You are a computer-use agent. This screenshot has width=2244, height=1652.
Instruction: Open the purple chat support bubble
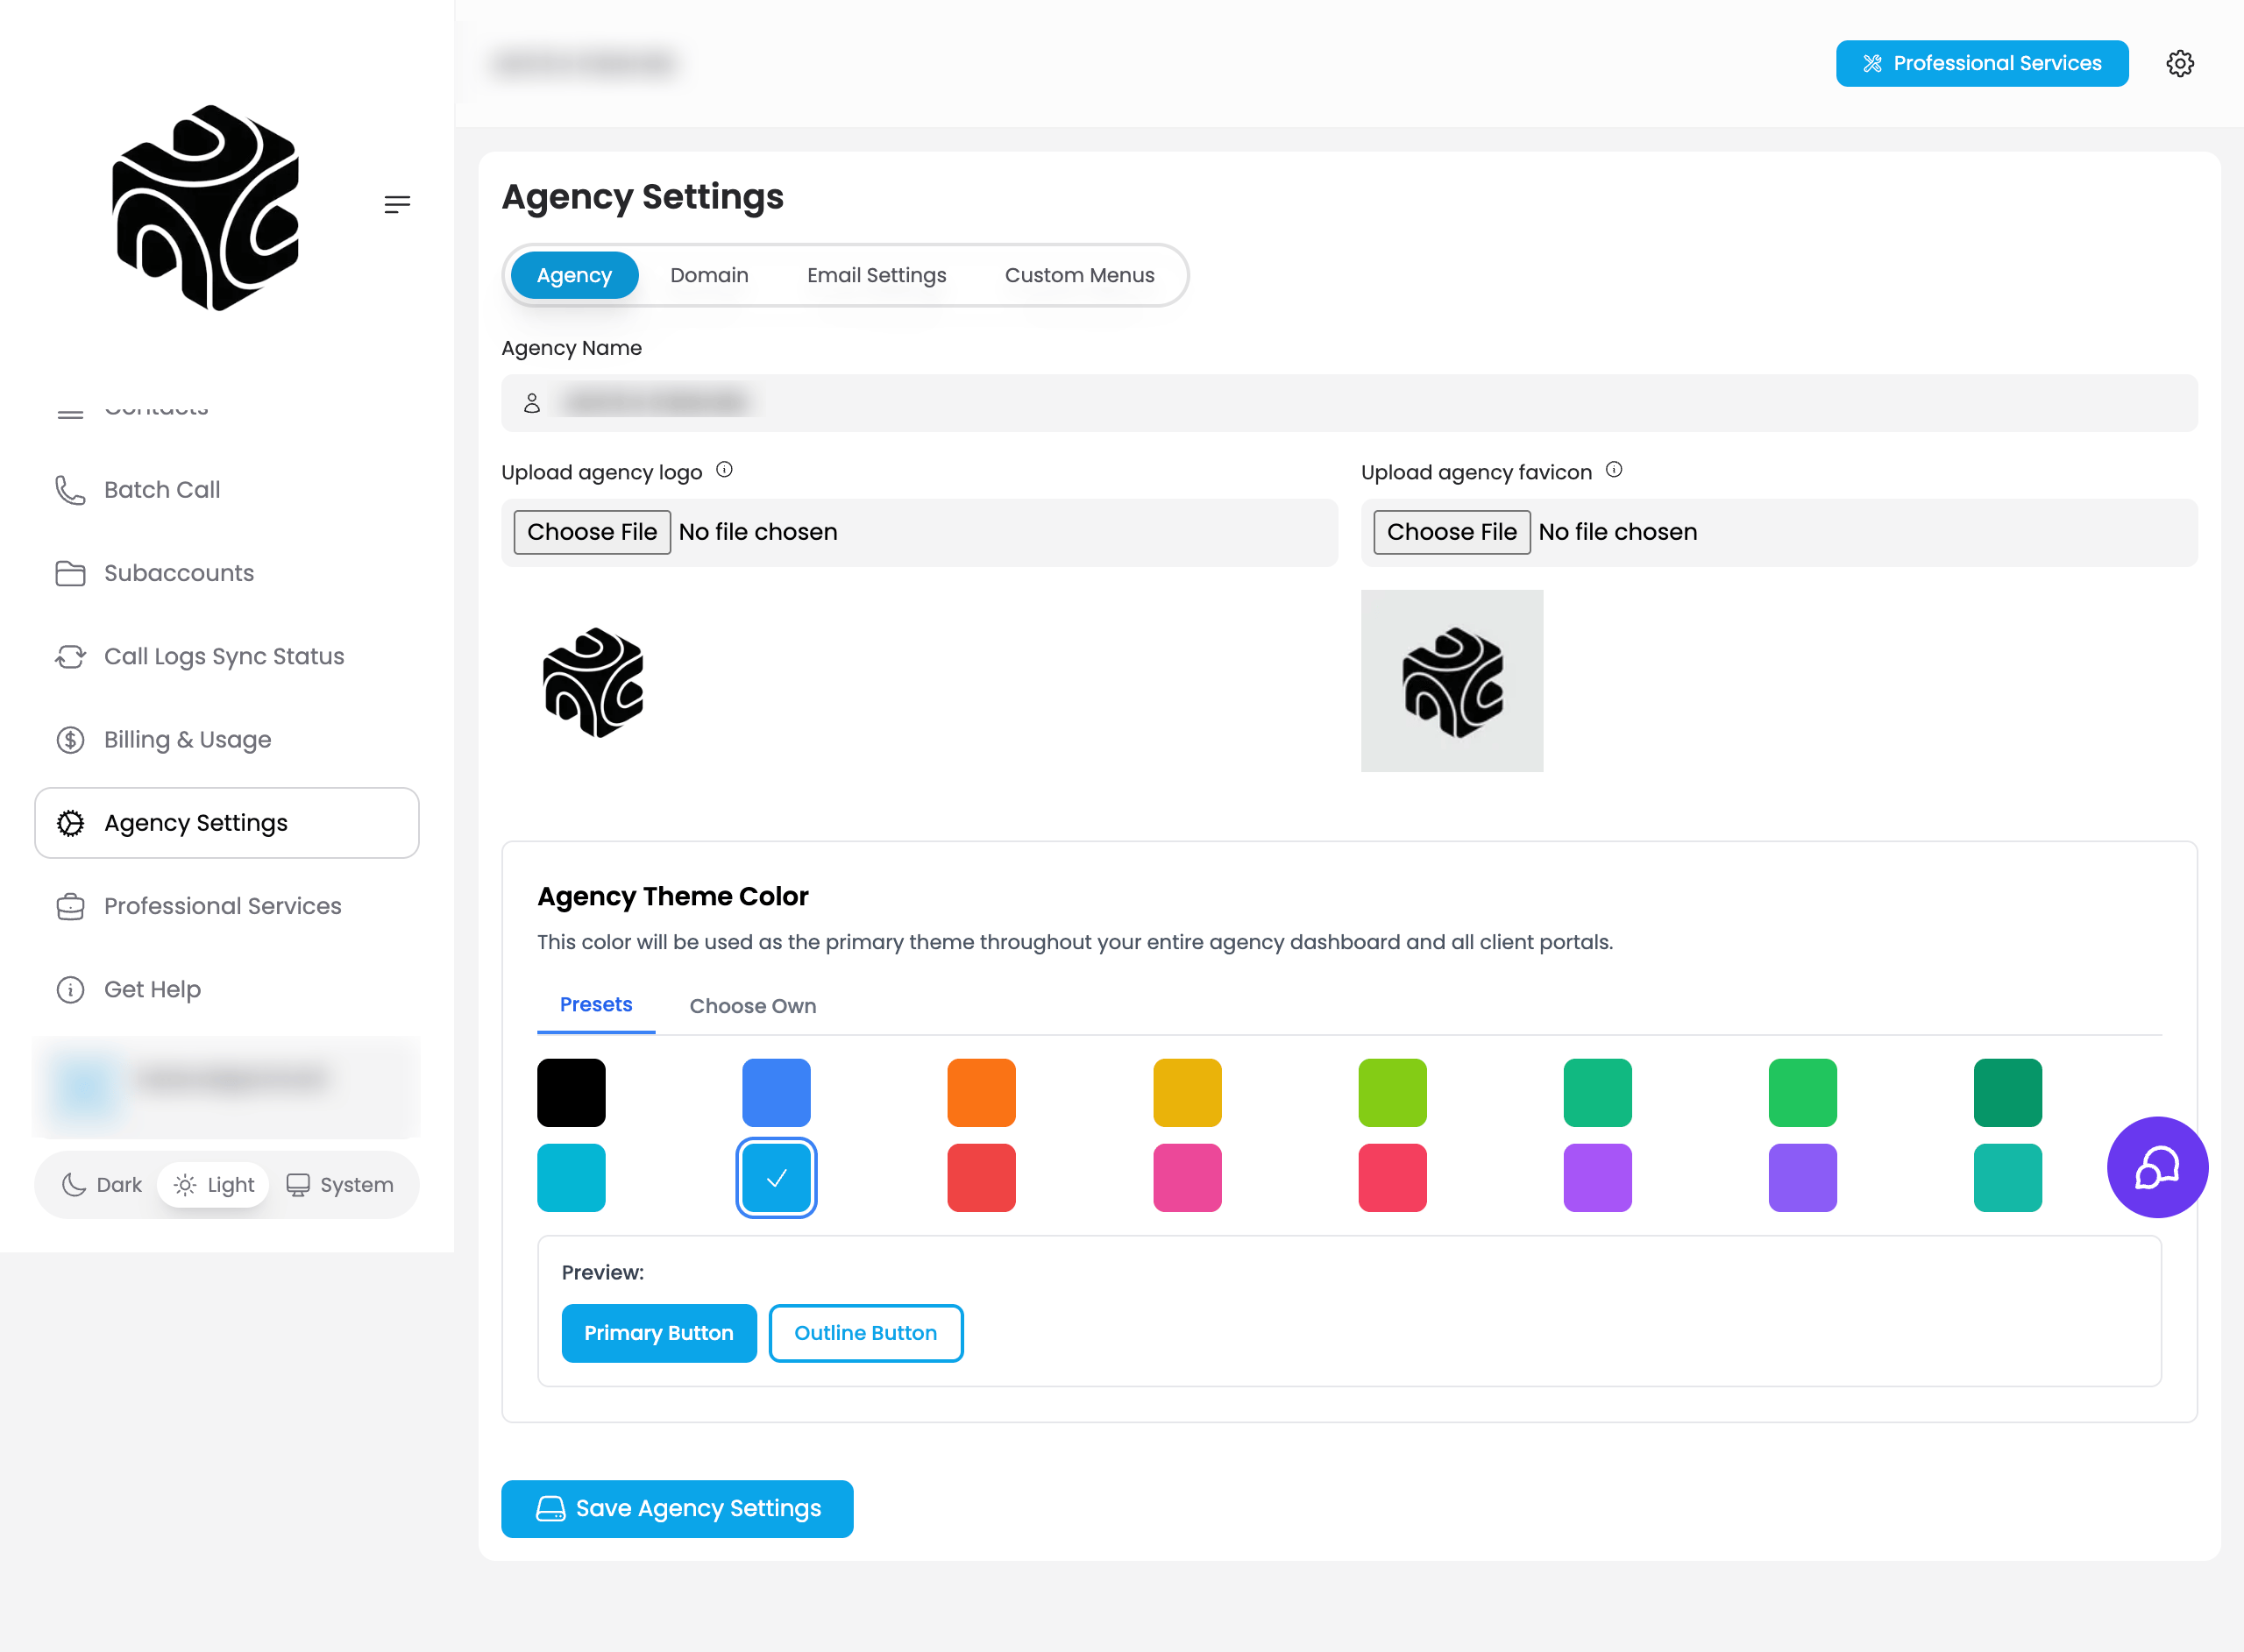coord(2157,1167)
